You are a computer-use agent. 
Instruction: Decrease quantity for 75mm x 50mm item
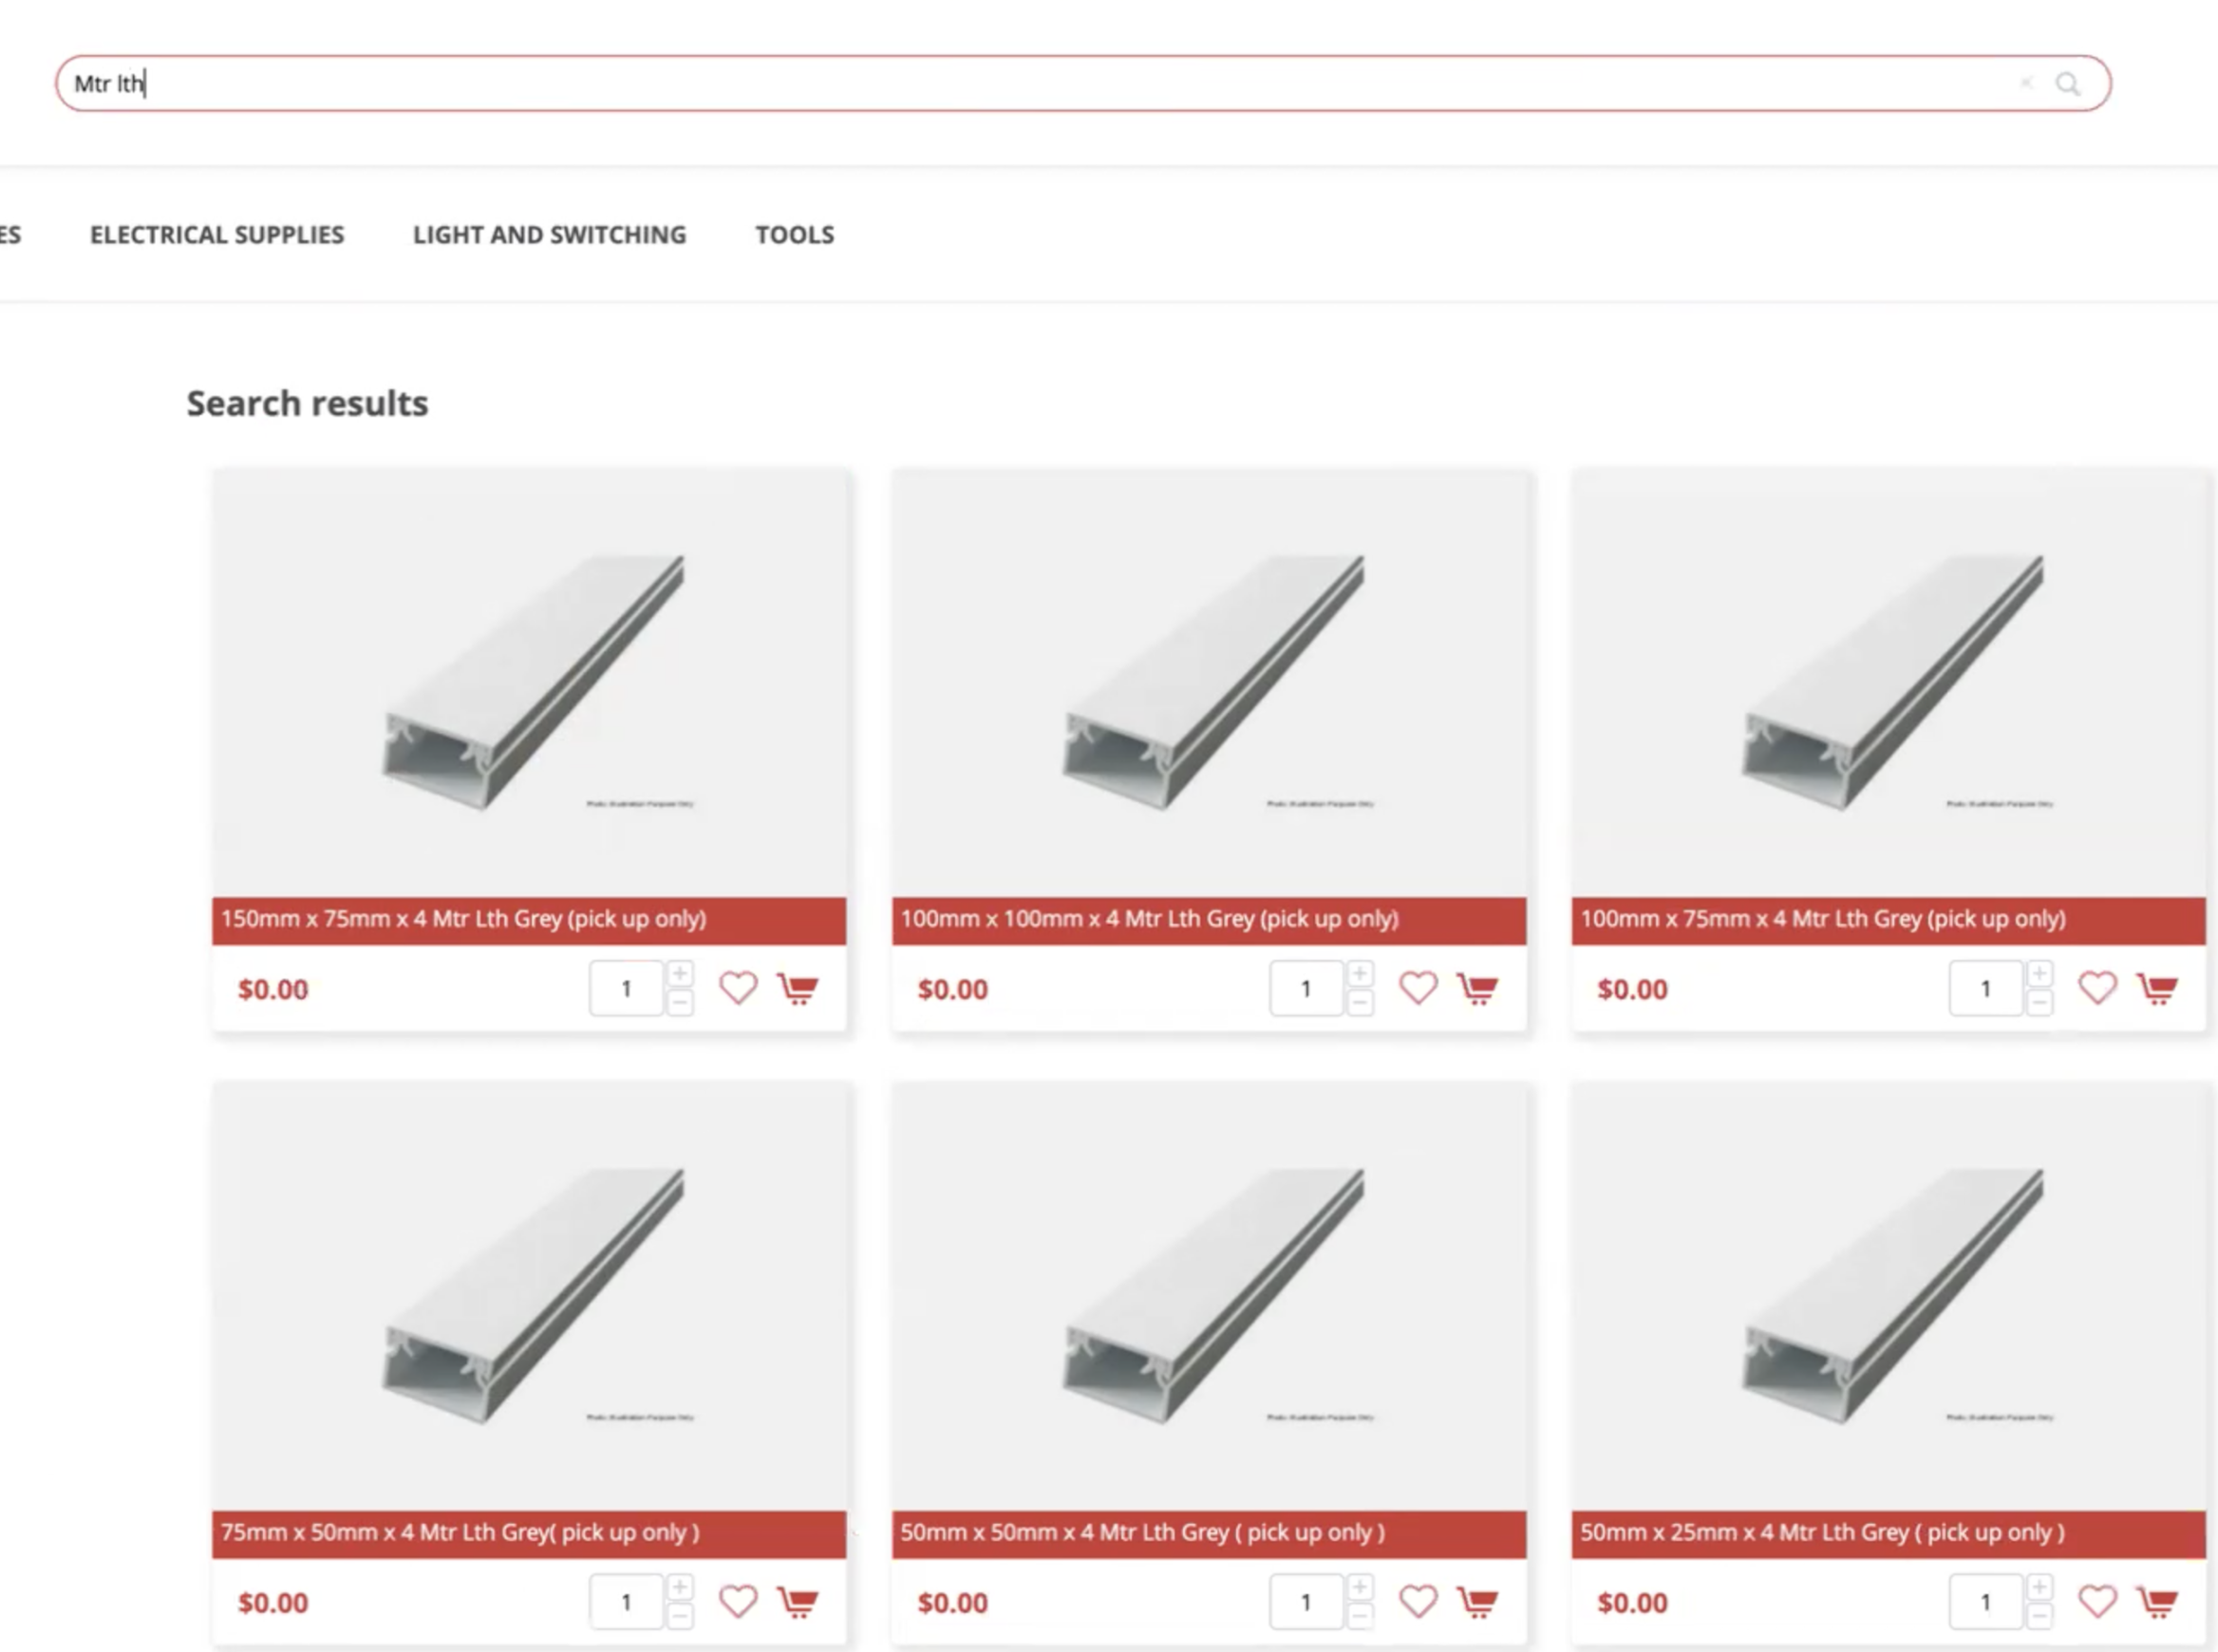click(x=680, y=1616)
